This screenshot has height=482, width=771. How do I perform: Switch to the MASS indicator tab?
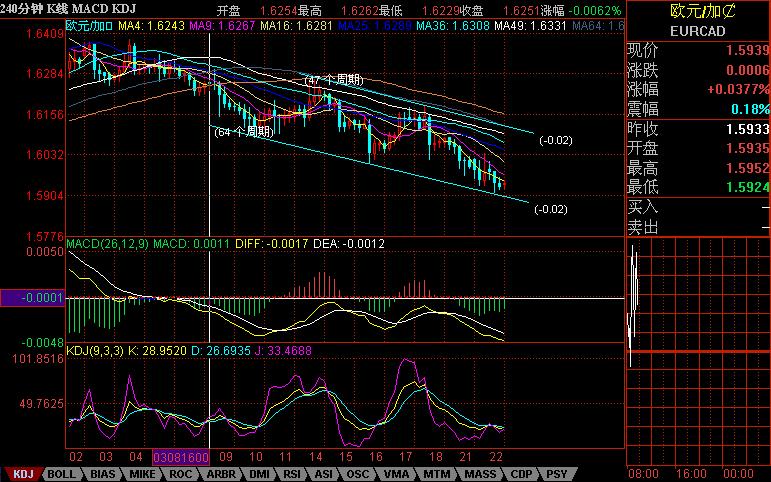pos(480,474)
